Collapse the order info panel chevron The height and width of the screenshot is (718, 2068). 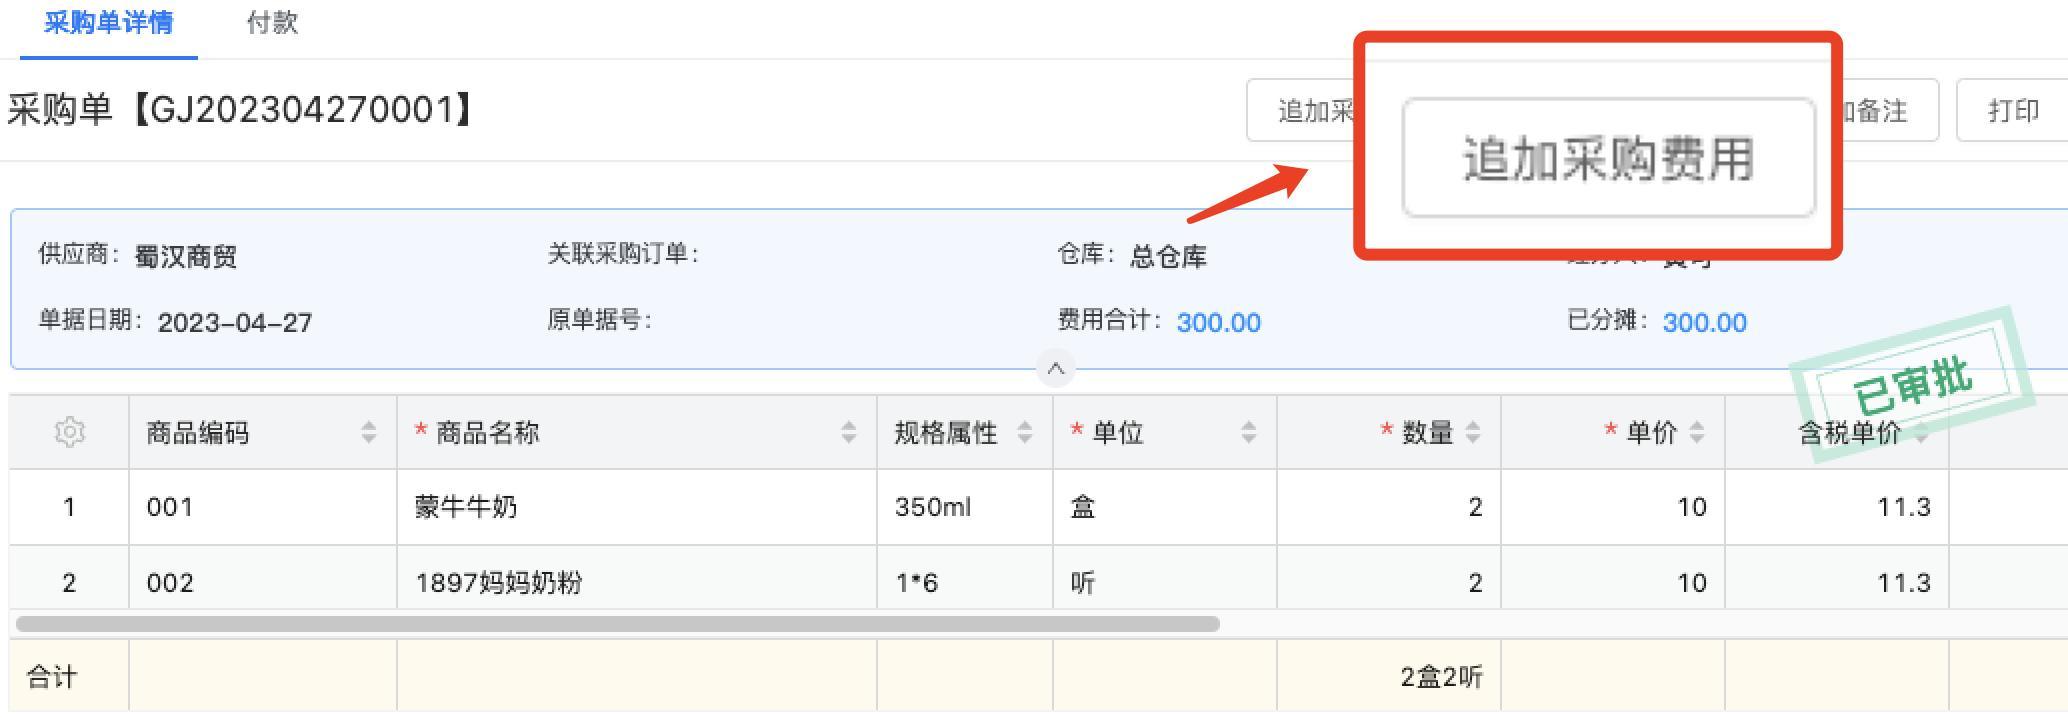1056,368
